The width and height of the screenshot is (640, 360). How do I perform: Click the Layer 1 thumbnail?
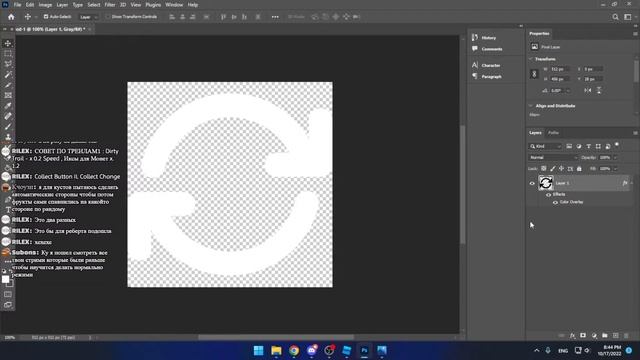click(546, 183)
